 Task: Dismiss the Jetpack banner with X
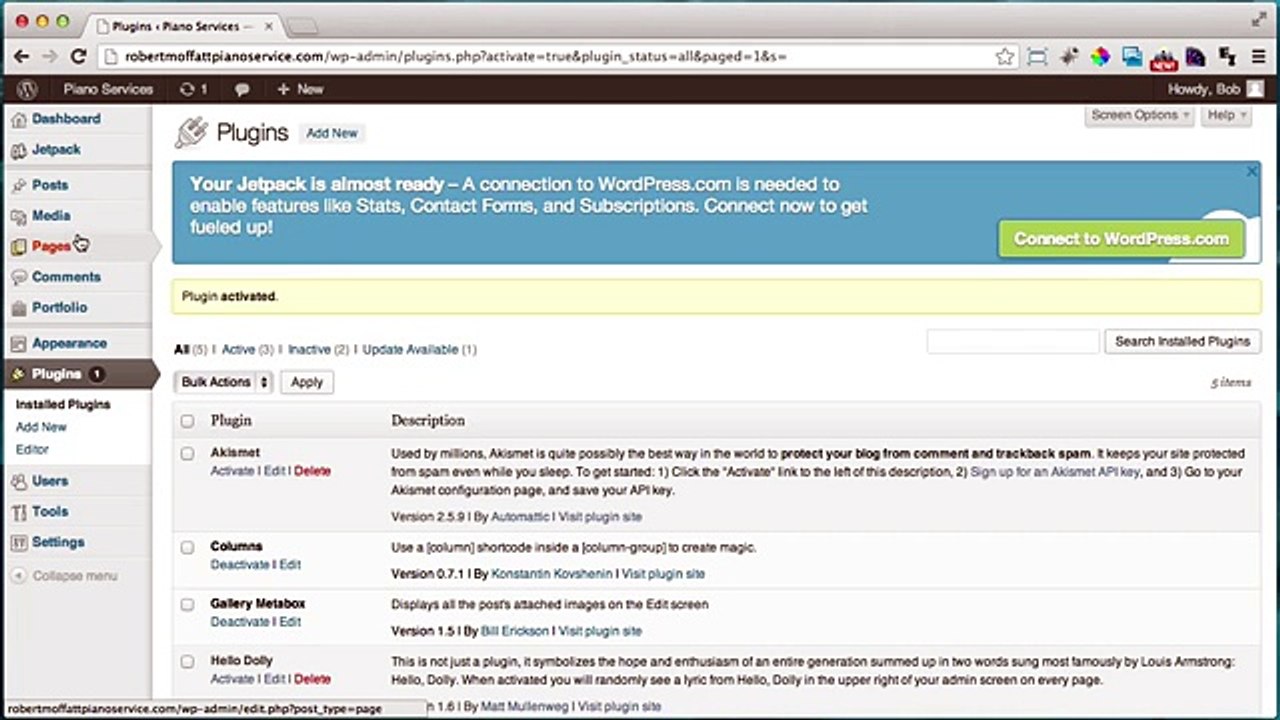point(1251,172)
